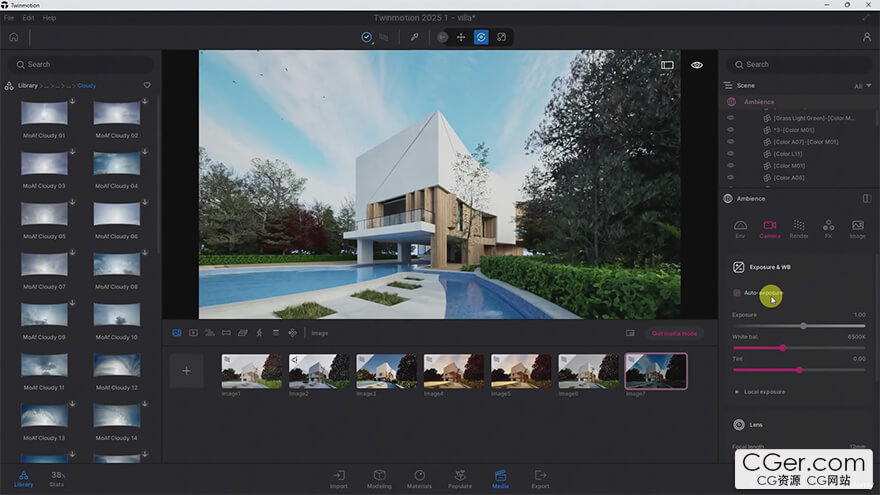Open the Render ambience settings icon
This screenshot has width=880, height=495.
[799, 227]
